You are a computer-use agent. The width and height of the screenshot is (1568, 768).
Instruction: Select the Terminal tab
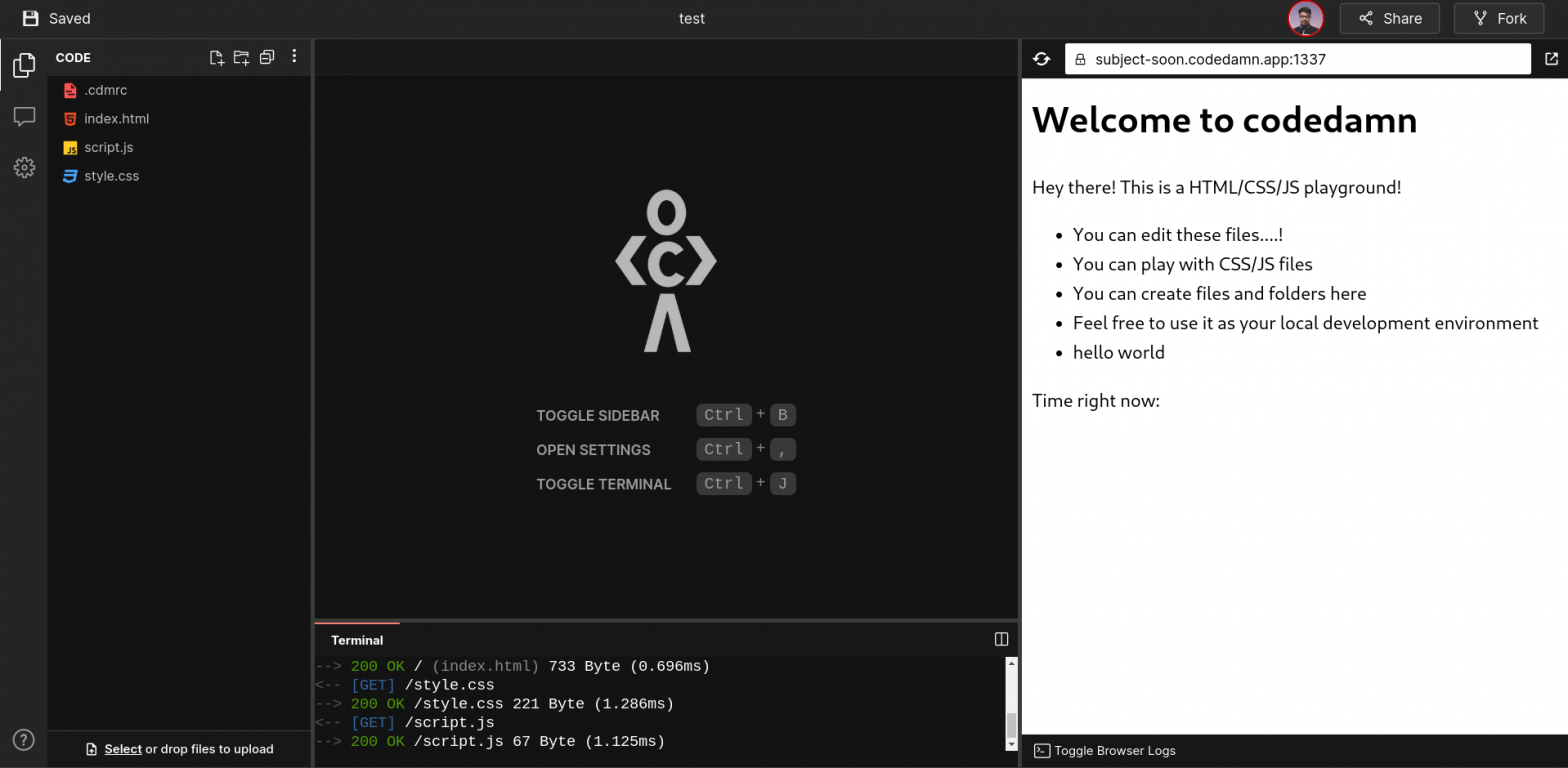pos(357,640)
